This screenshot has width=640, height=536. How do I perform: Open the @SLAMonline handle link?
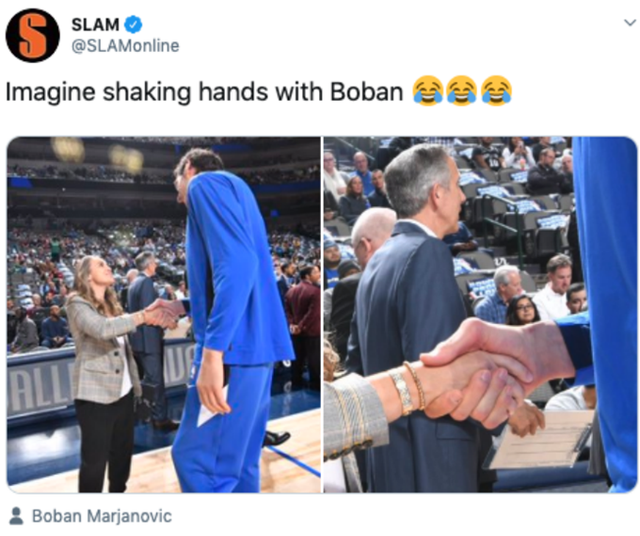pyautogui.click(x=125, y=46)
